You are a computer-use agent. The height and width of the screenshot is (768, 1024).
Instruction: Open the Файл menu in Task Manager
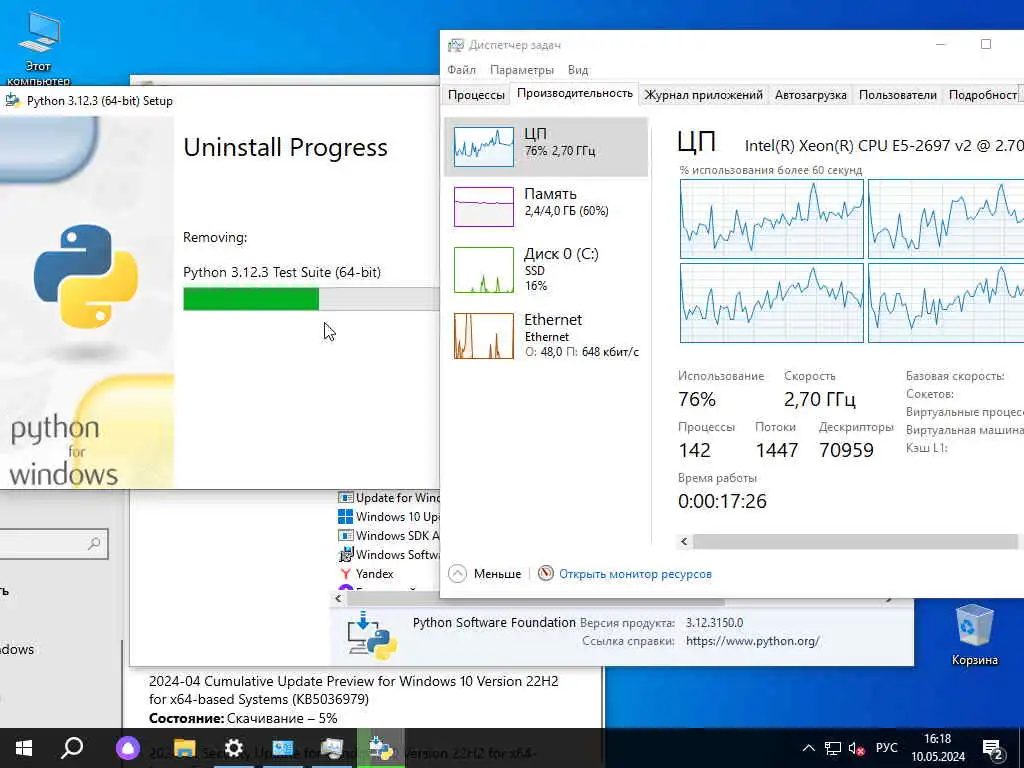[461, 70]
